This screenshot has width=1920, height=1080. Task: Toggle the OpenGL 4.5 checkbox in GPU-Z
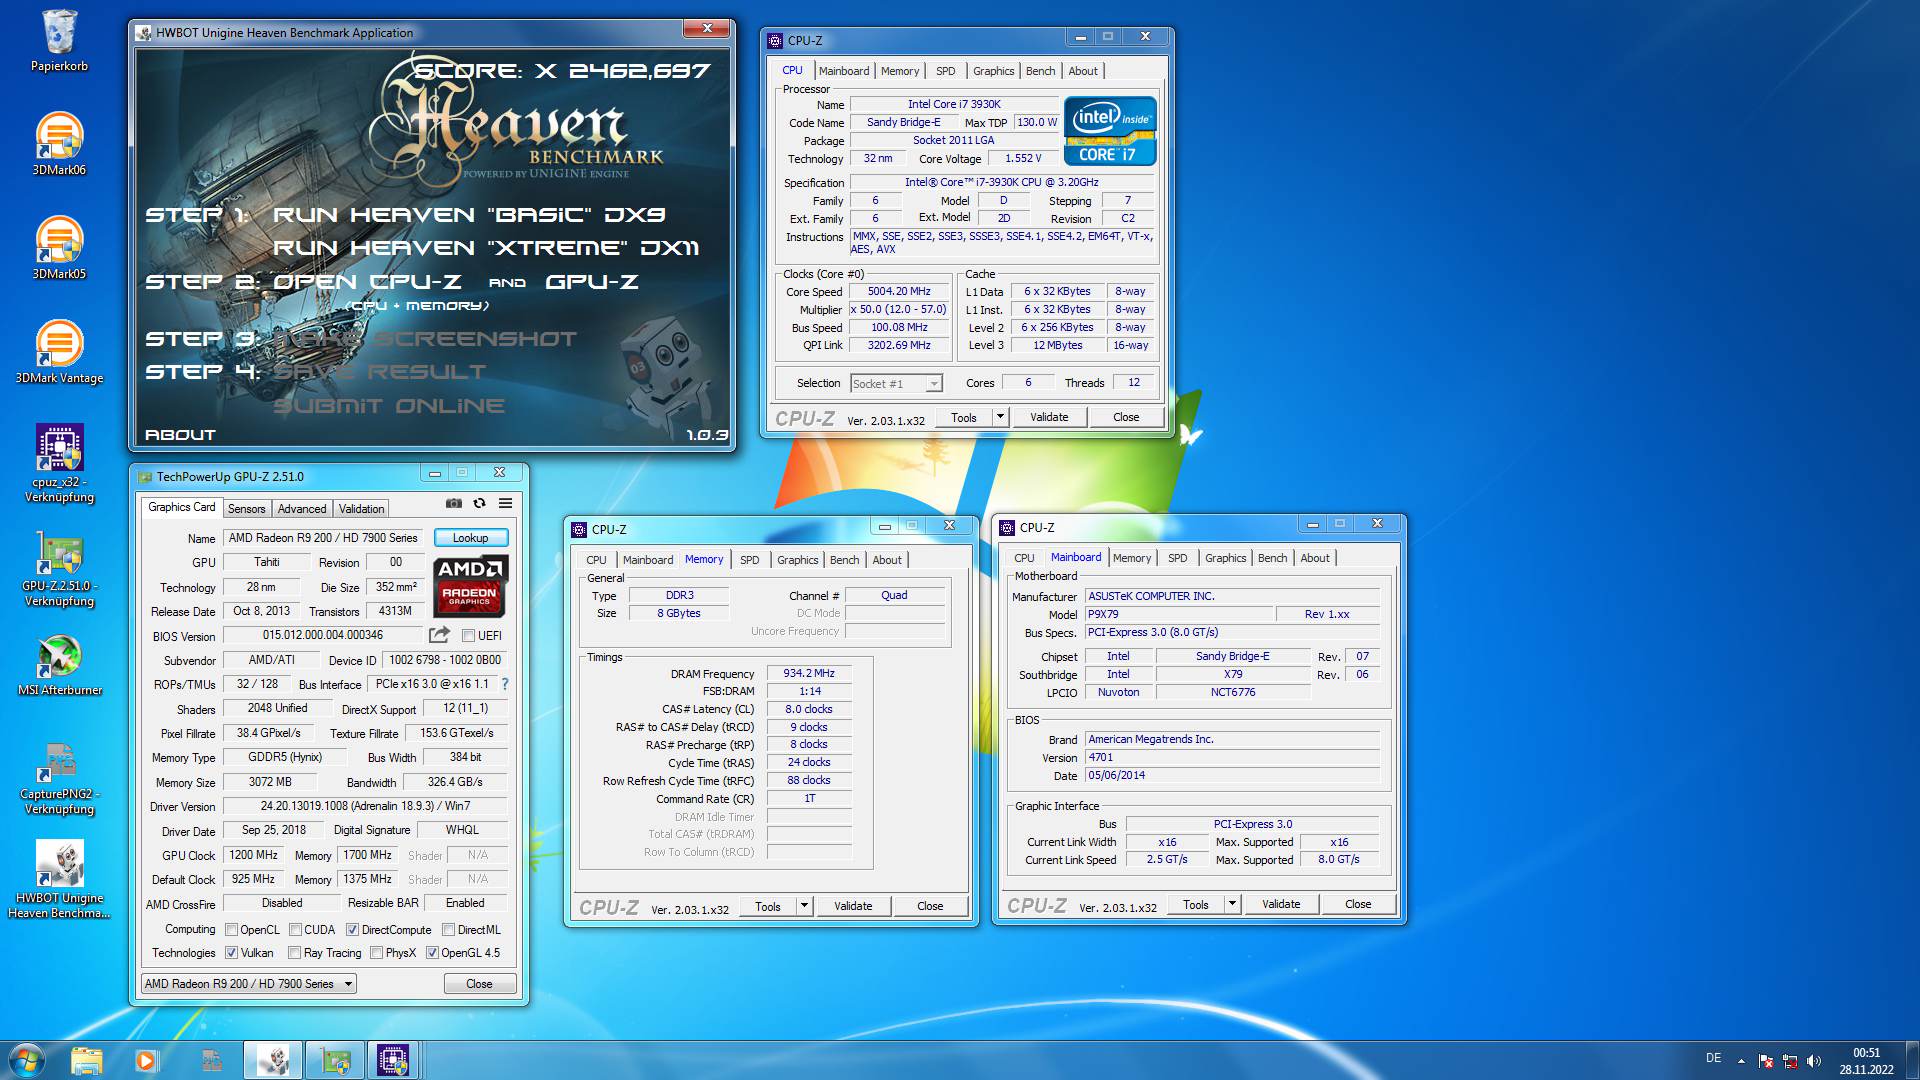432,953
